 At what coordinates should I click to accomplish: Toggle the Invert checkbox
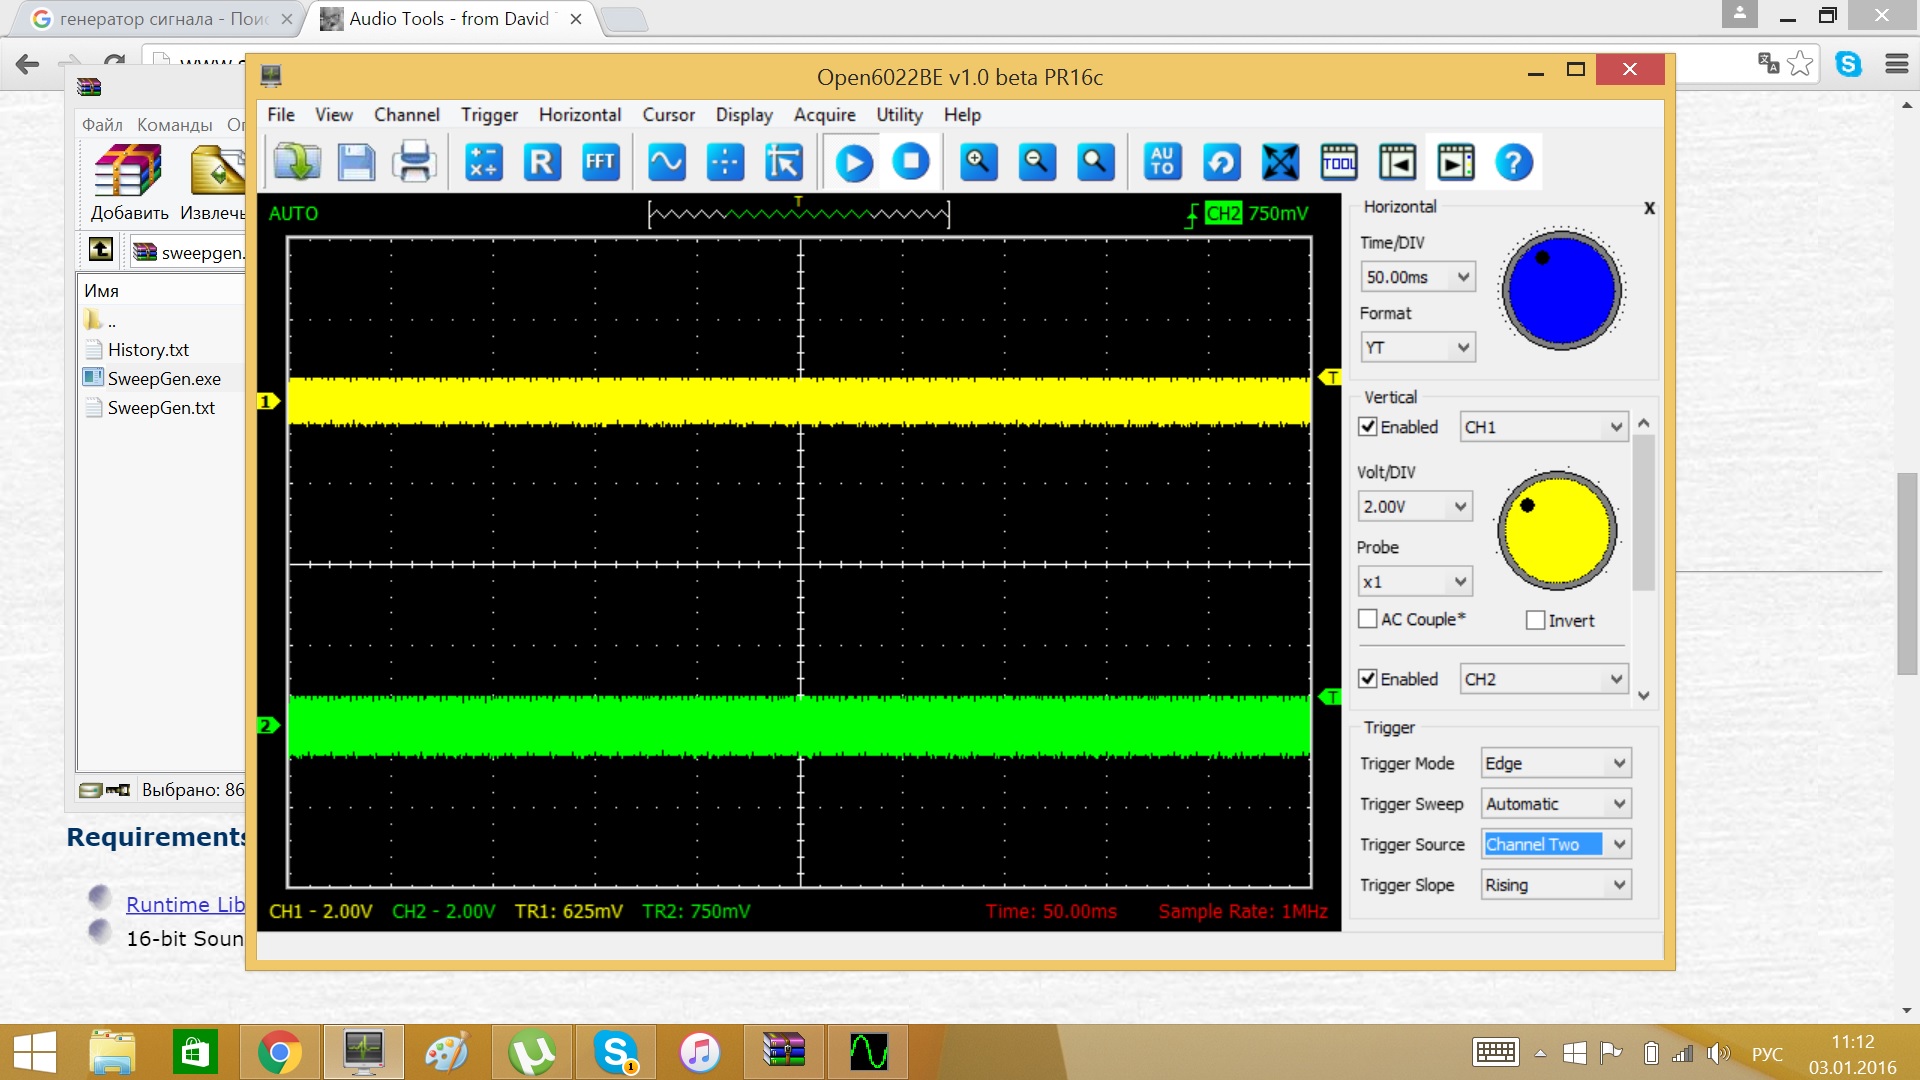tap(1535, 620)
